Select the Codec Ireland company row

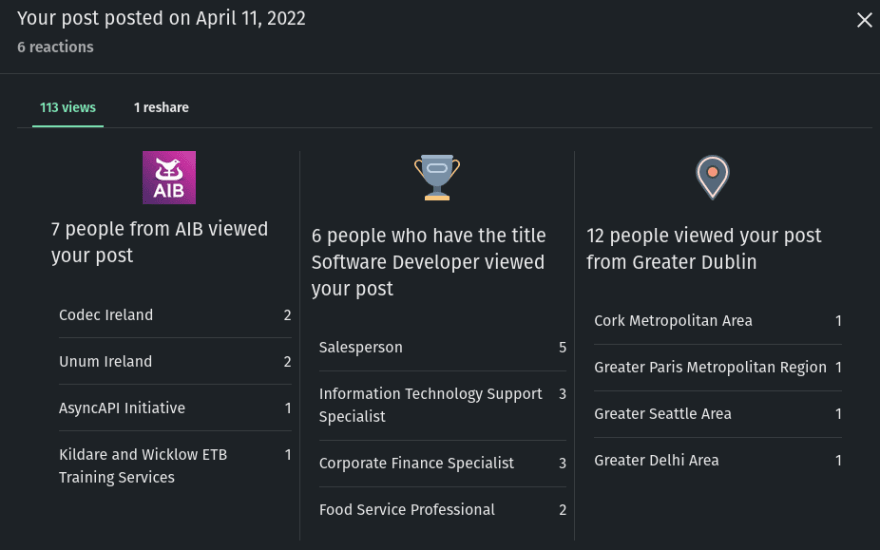point(175,315)
